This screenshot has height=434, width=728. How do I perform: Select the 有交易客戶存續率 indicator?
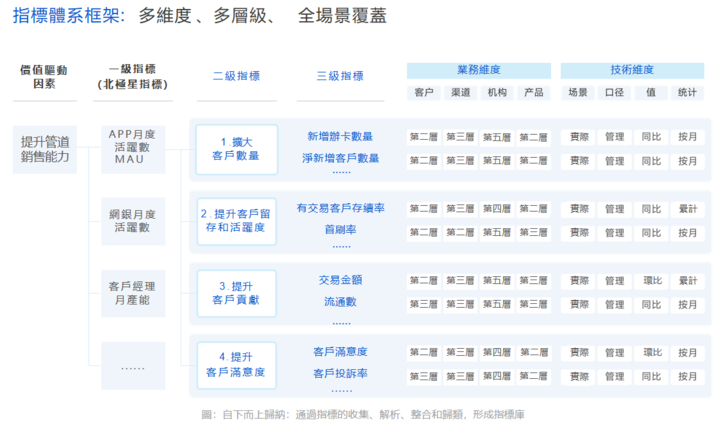[x=340, y=208]
